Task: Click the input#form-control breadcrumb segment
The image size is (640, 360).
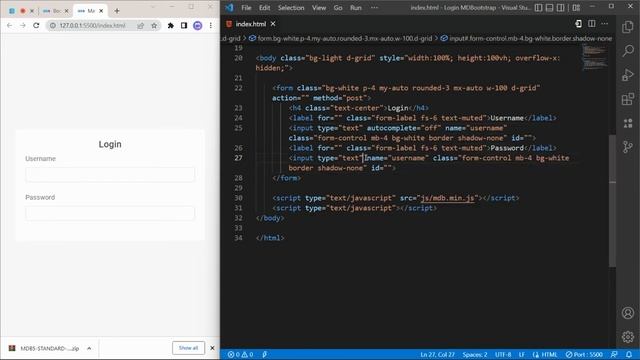Action: (527, 38)
